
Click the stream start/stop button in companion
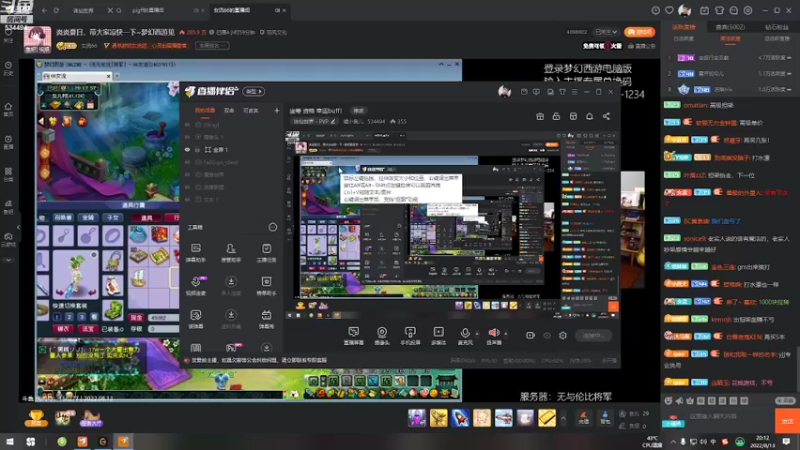[594, 336]
